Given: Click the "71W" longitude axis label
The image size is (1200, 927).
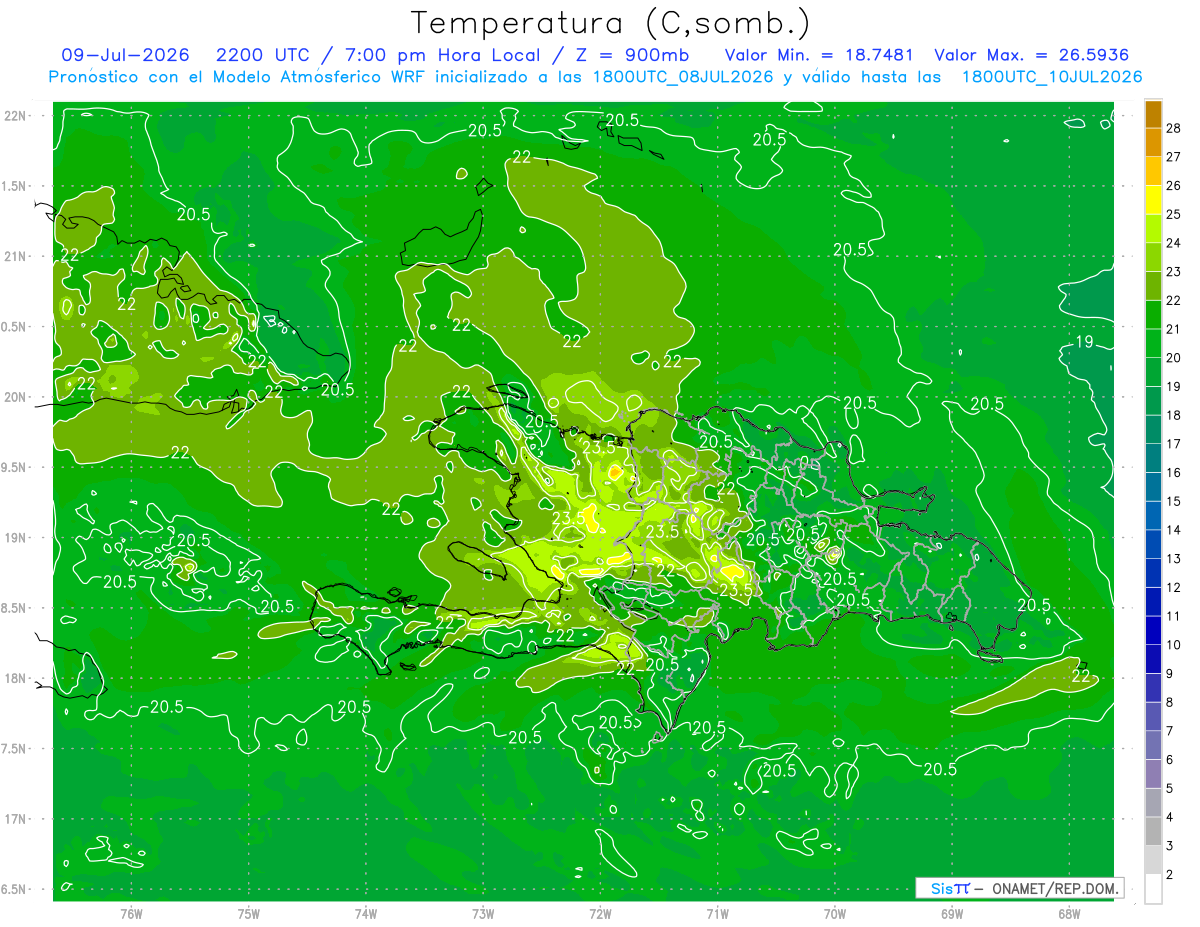Looking at the screenshot, I should [x=718, y=913].
